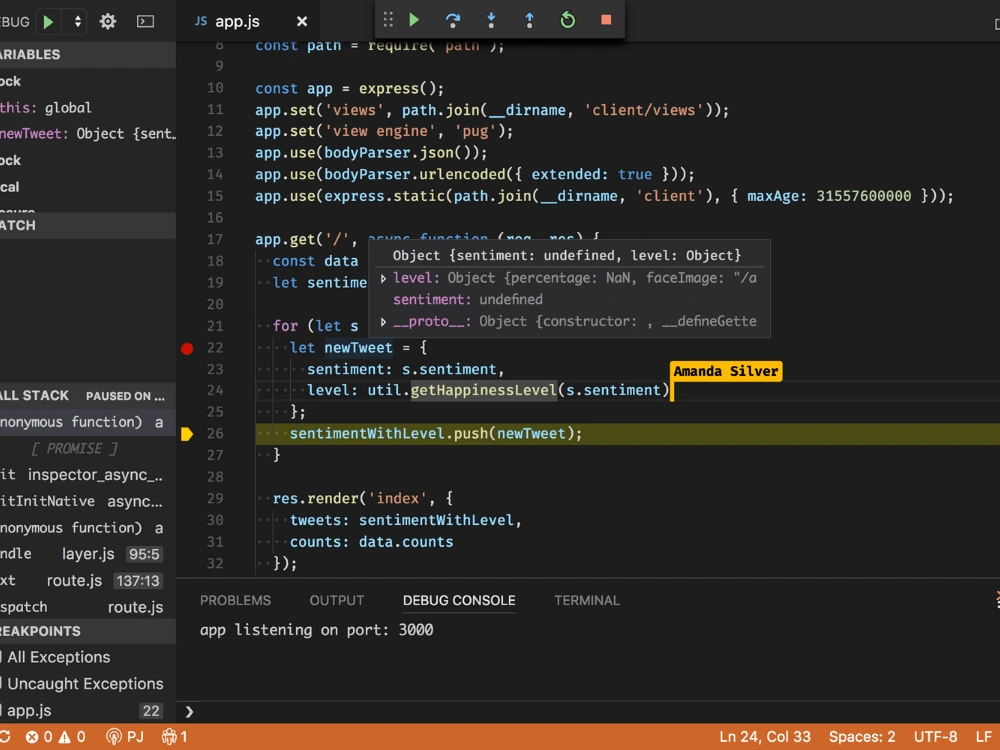Continue execution in the debug toolbar

pyautogui.click(x=415, y=20)
